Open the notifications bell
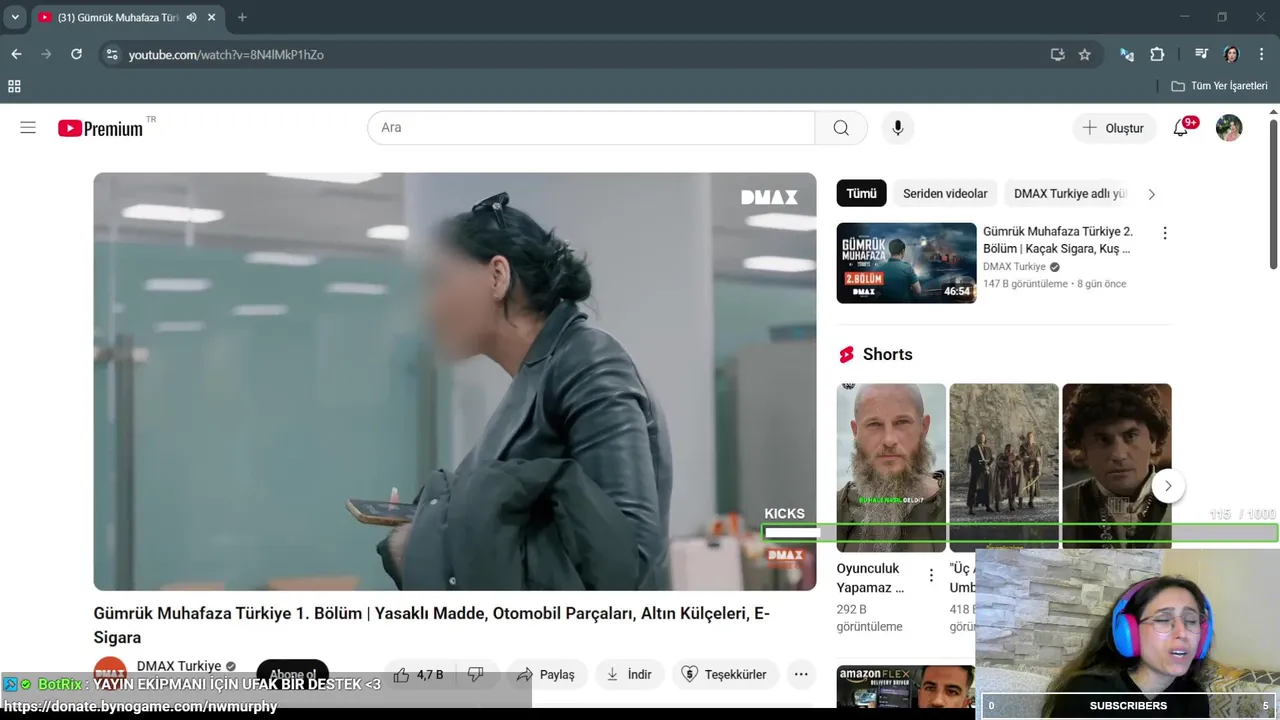Viewport: 1280px width, 720px height. (1181, 128)
